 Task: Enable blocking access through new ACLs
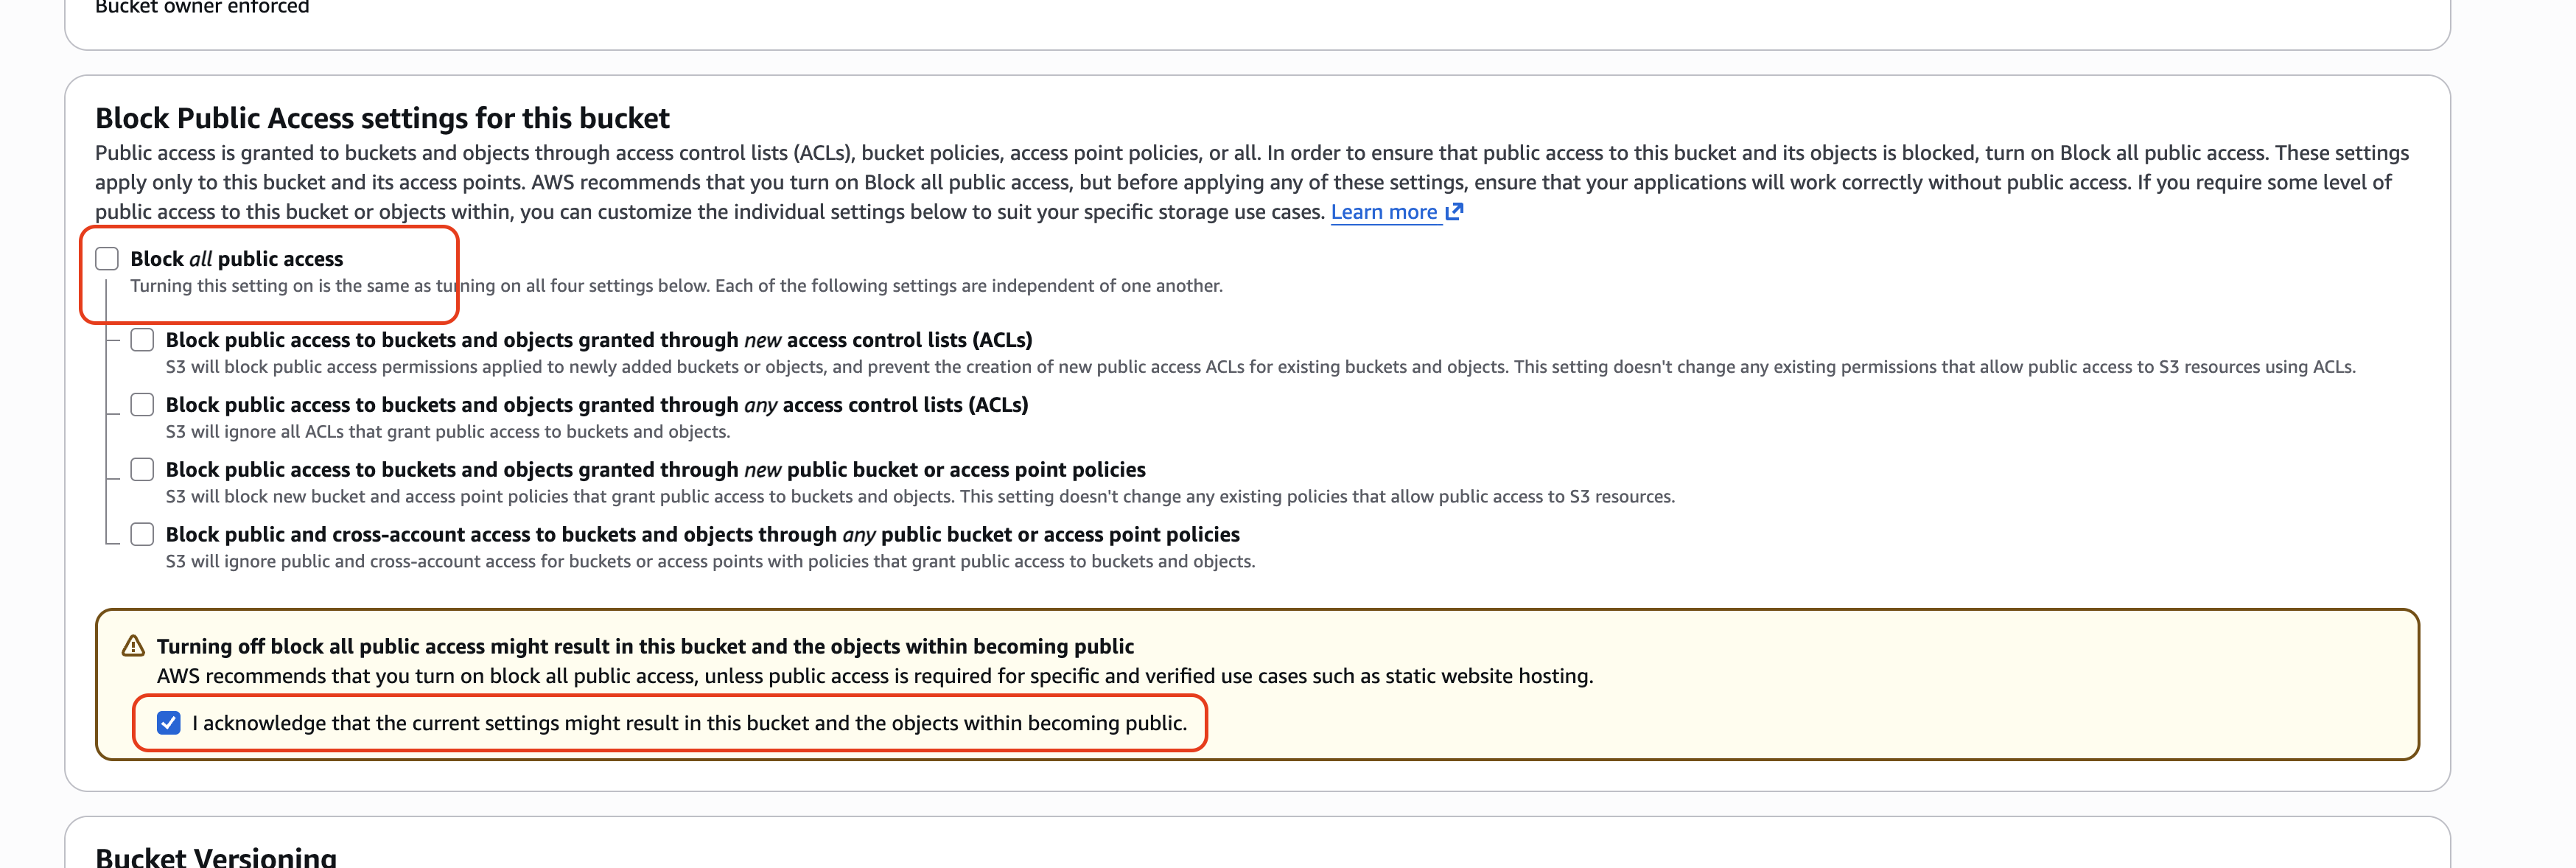tap(142, 340)
